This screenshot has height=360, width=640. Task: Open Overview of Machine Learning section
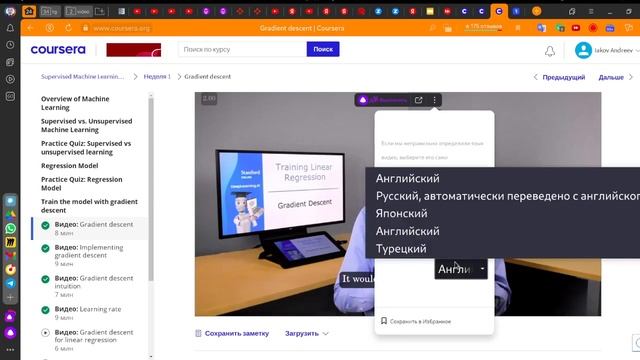(75, 103)
